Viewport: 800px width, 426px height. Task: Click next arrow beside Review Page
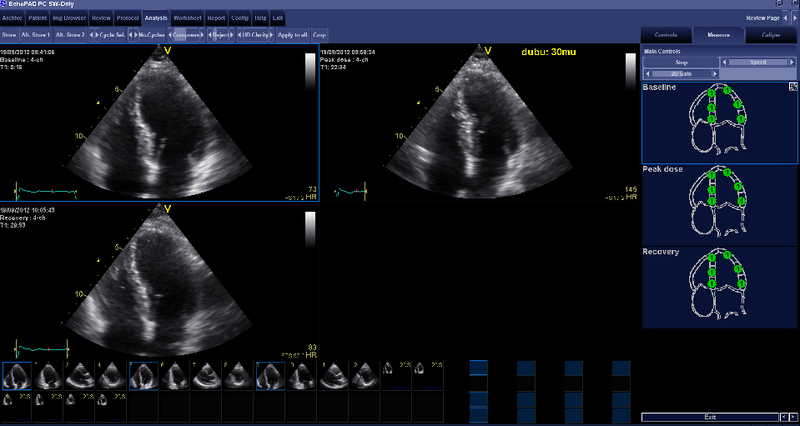[794, 18]
